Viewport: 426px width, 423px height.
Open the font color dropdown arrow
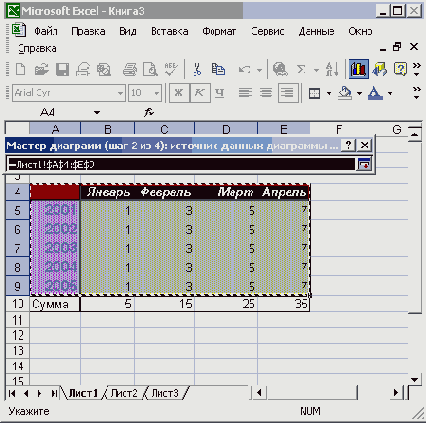point(390,93)
